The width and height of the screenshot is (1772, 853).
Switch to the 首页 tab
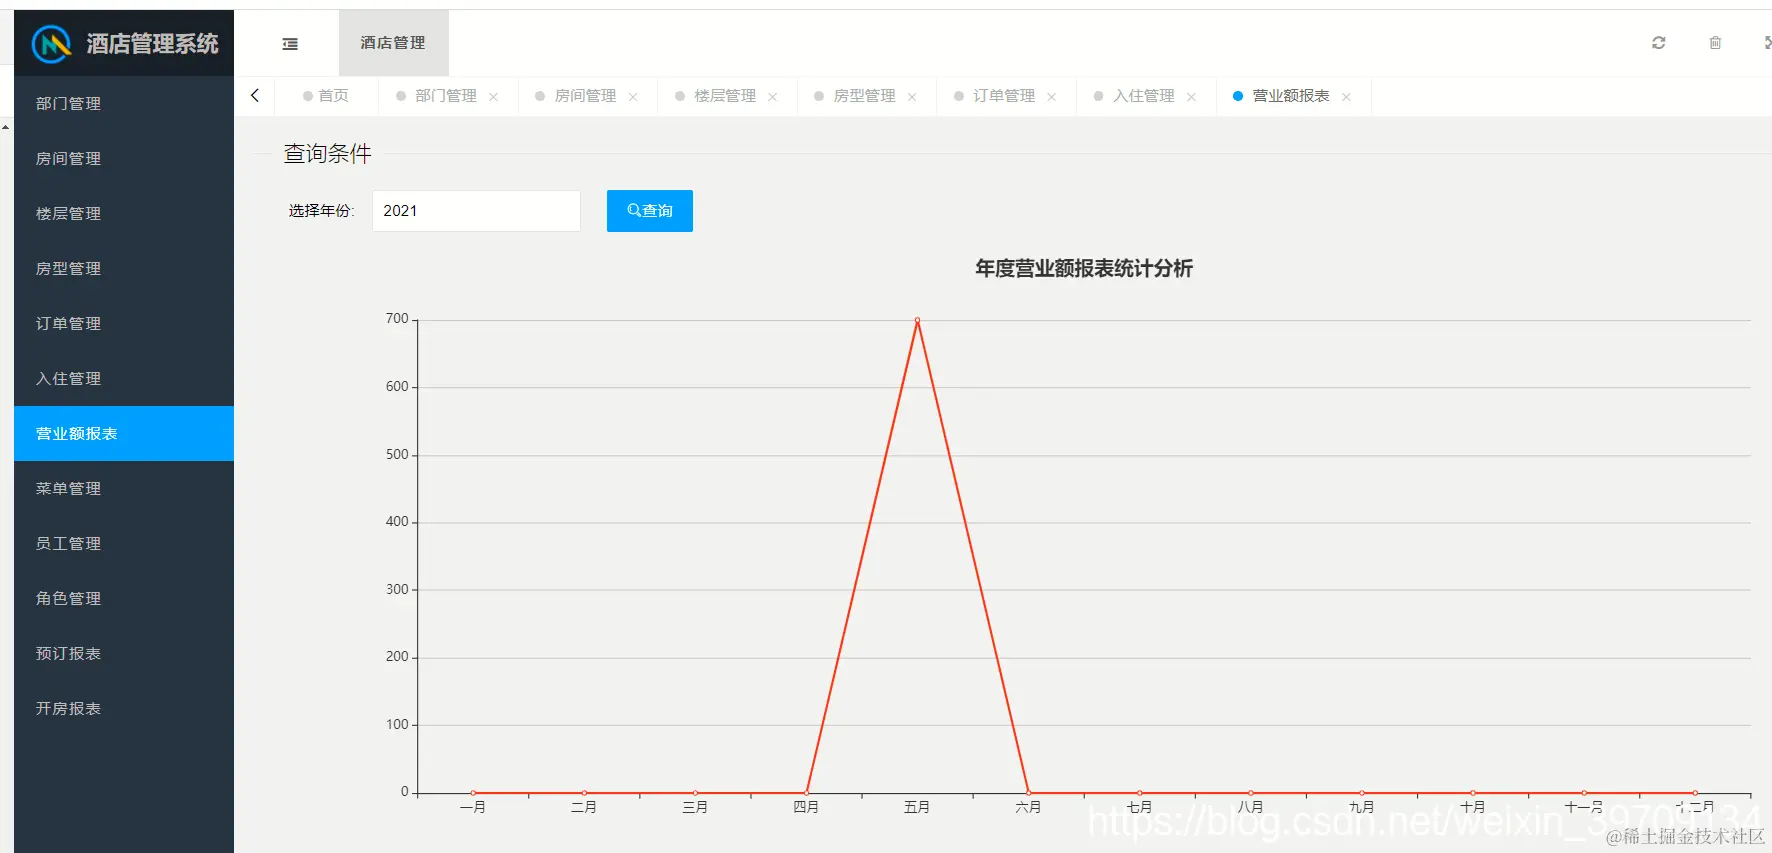(x=326, y=96)
